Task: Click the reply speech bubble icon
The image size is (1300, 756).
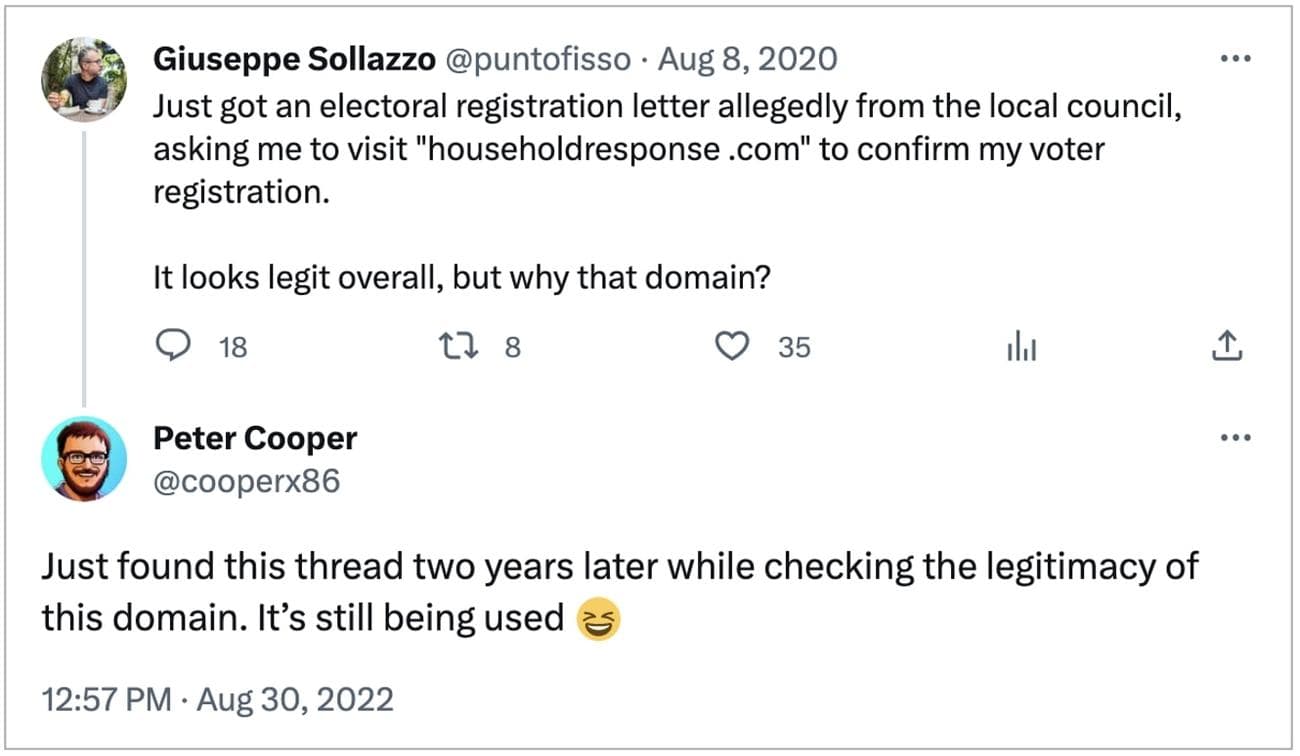Action: (176, 346)
